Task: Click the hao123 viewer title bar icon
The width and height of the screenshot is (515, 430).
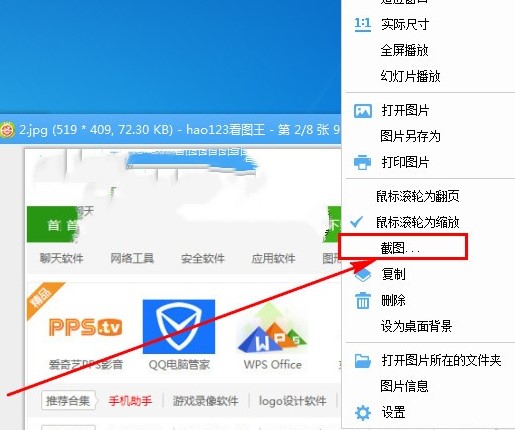Action: point(7,129)
